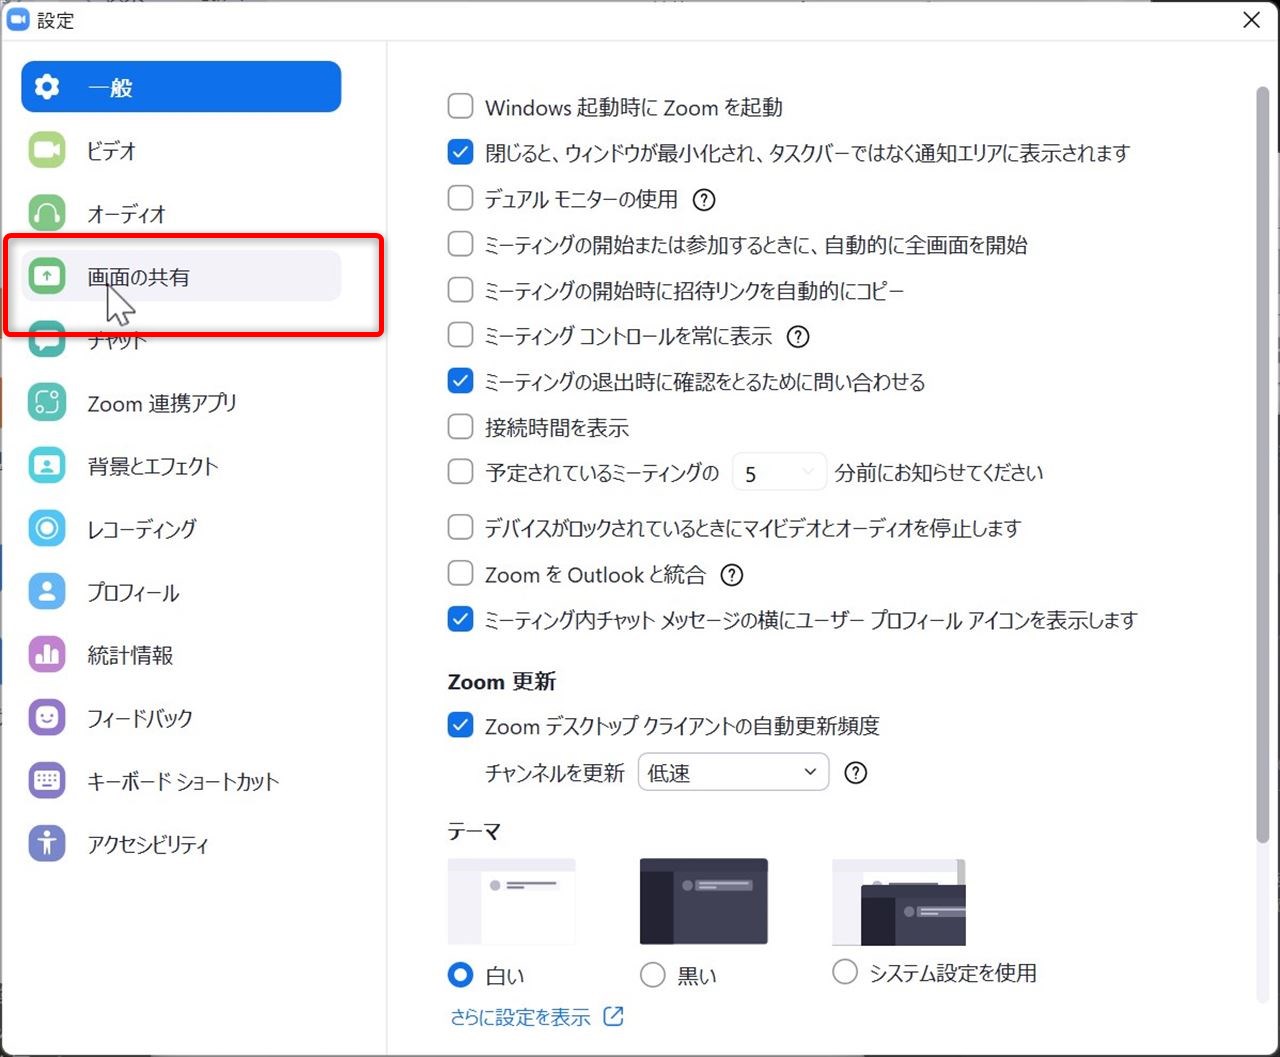Check 予定されているミーティングの reminder checkbox

460,472
